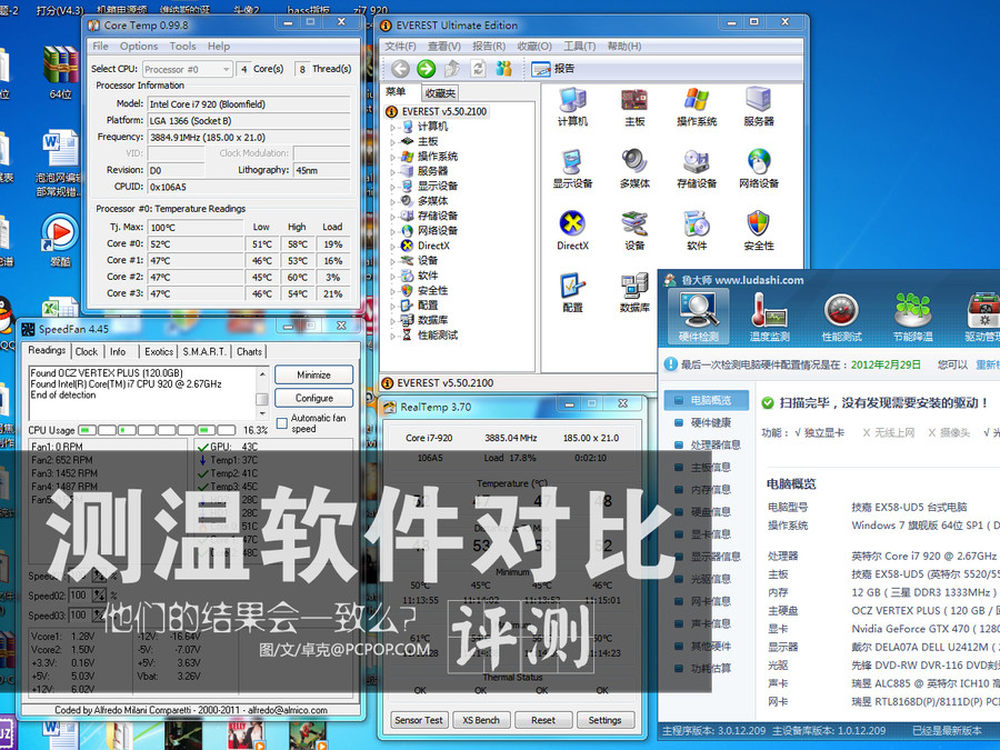Image resolution: width=1000 pixels, height=750 pixels.
Task: Expand the 操作系统 tree node in EVEREST
Action: [393, 156]
